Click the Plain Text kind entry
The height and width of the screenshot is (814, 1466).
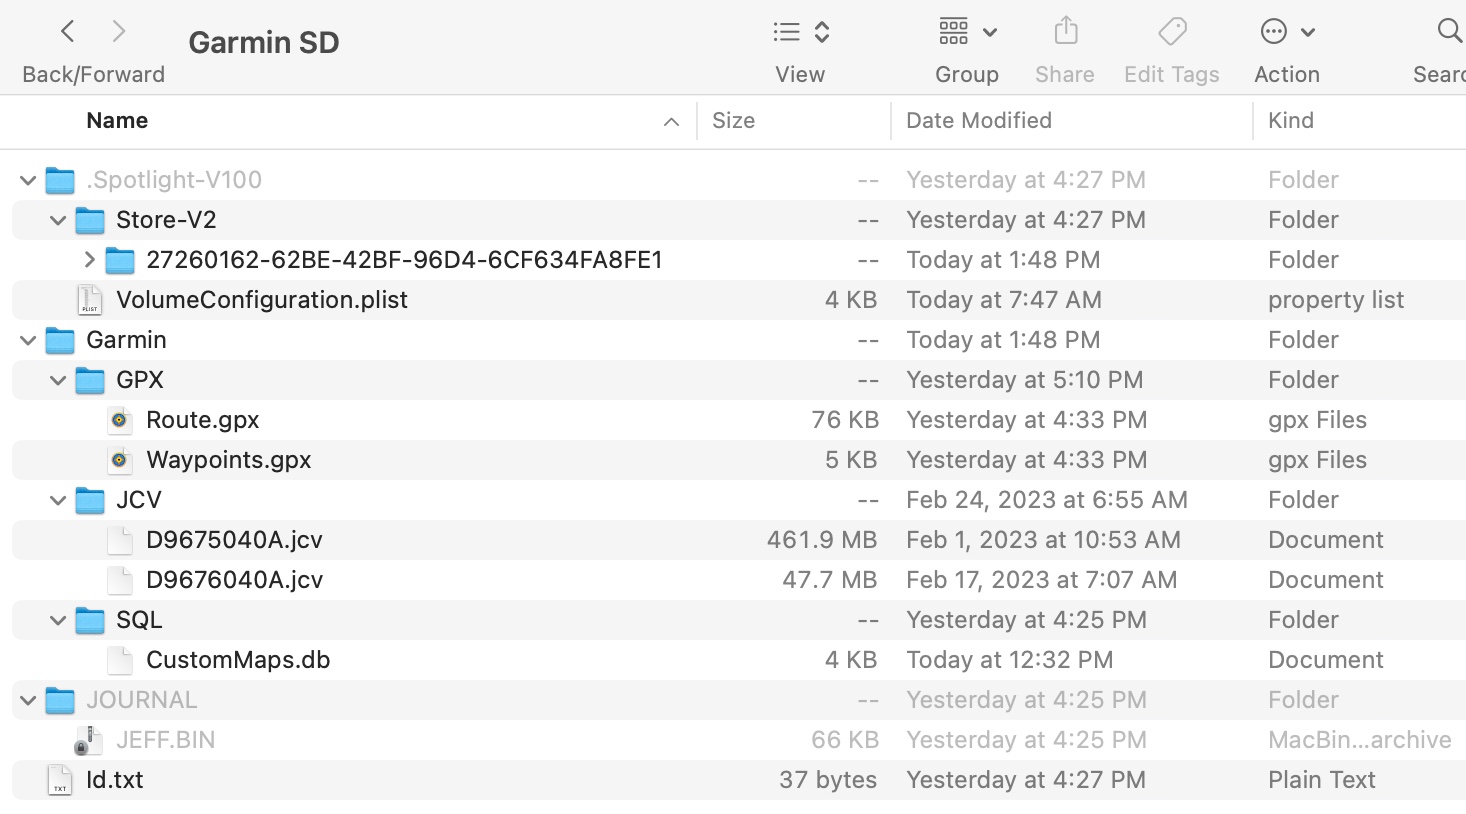point(1322,780)
